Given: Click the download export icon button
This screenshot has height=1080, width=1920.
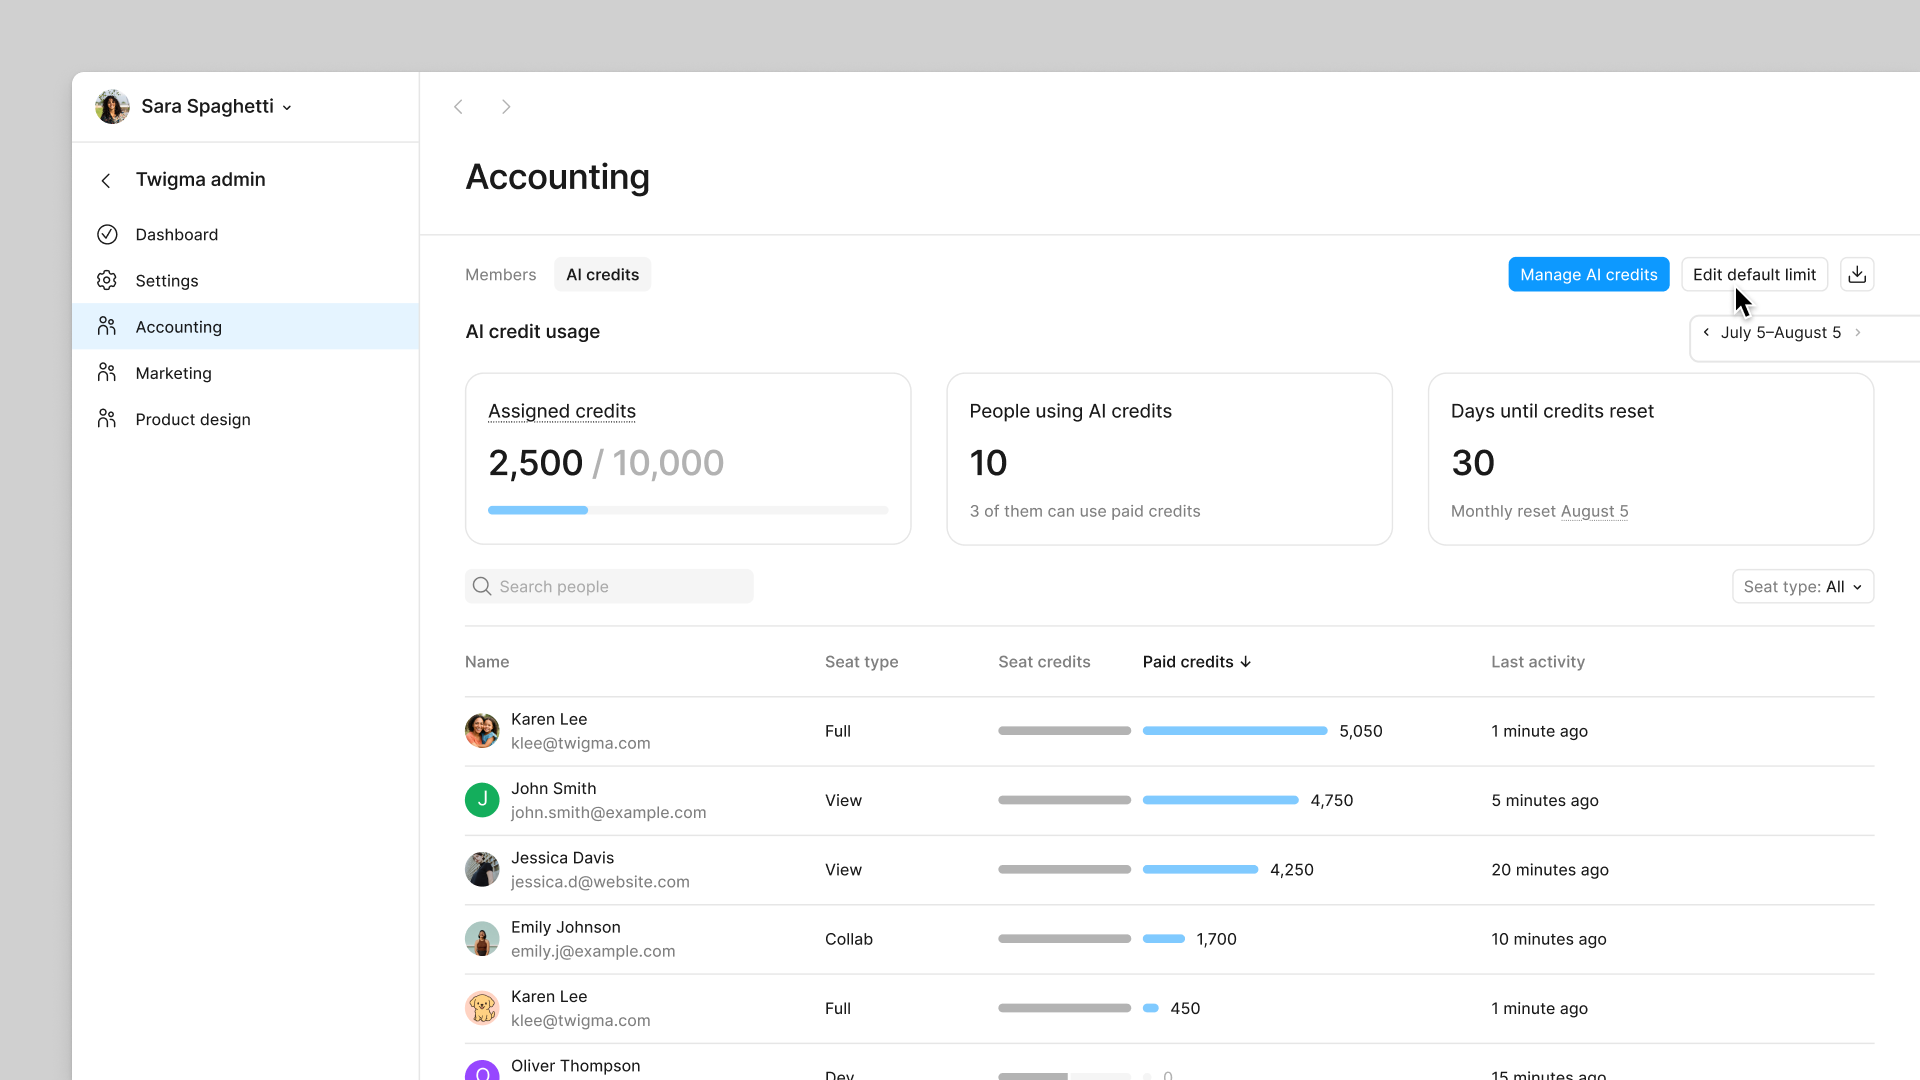Looking at the screenshot, I should 1857,274.
